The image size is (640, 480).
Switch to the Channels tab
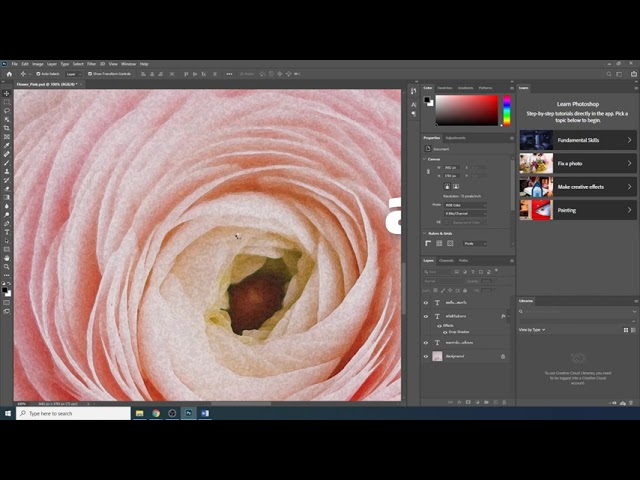click(446, 260)
